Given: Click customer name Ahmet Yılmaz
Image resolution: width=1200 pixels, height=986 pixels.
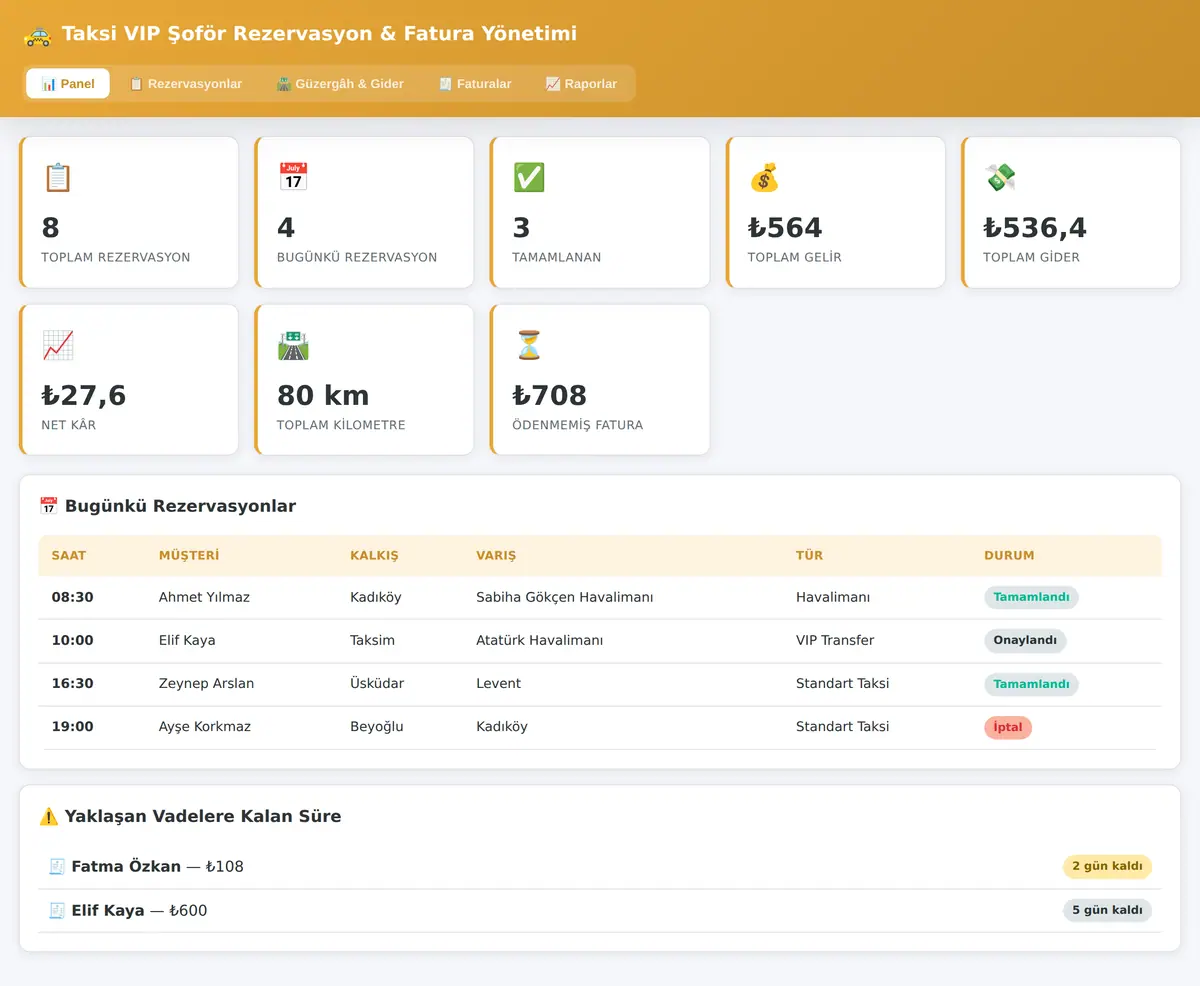Looking at the screenshot, I should point(204,597).
